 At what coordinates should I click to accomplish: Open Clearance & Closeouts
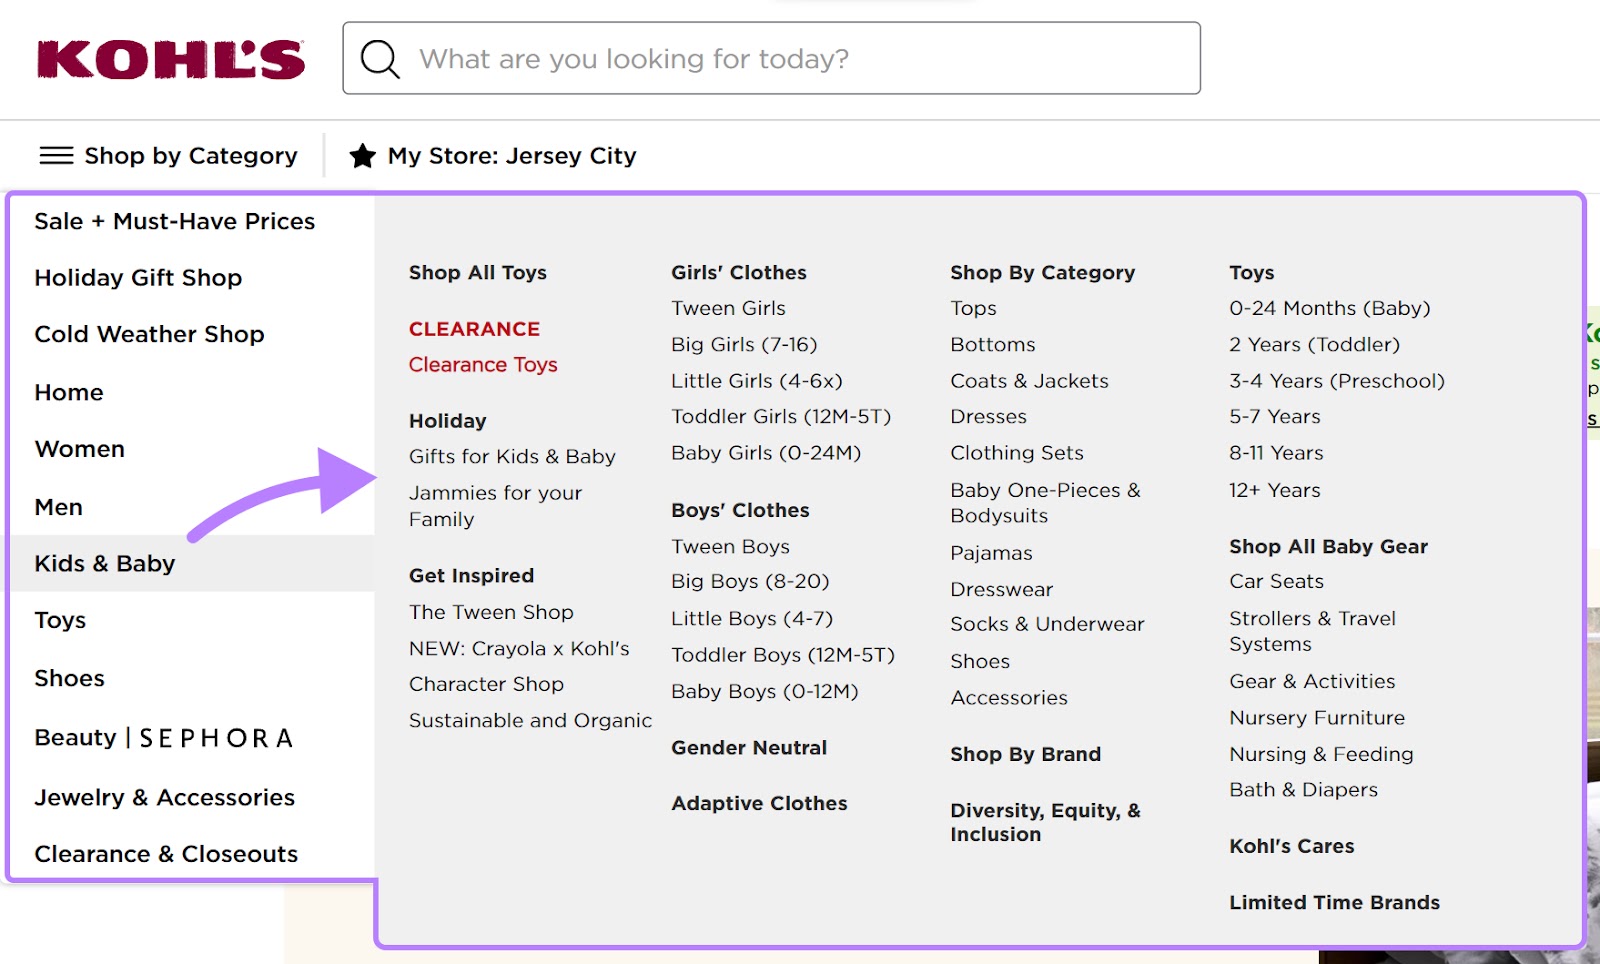point(166,854)
